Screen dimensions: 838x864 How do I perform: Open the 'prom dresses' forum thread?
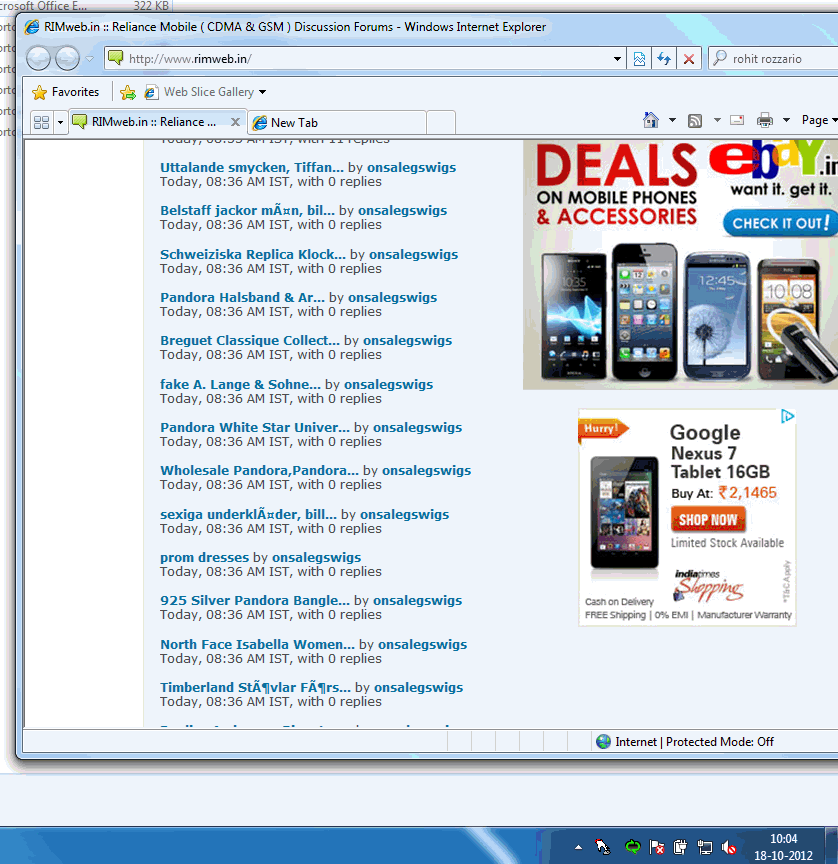[205, 557]
